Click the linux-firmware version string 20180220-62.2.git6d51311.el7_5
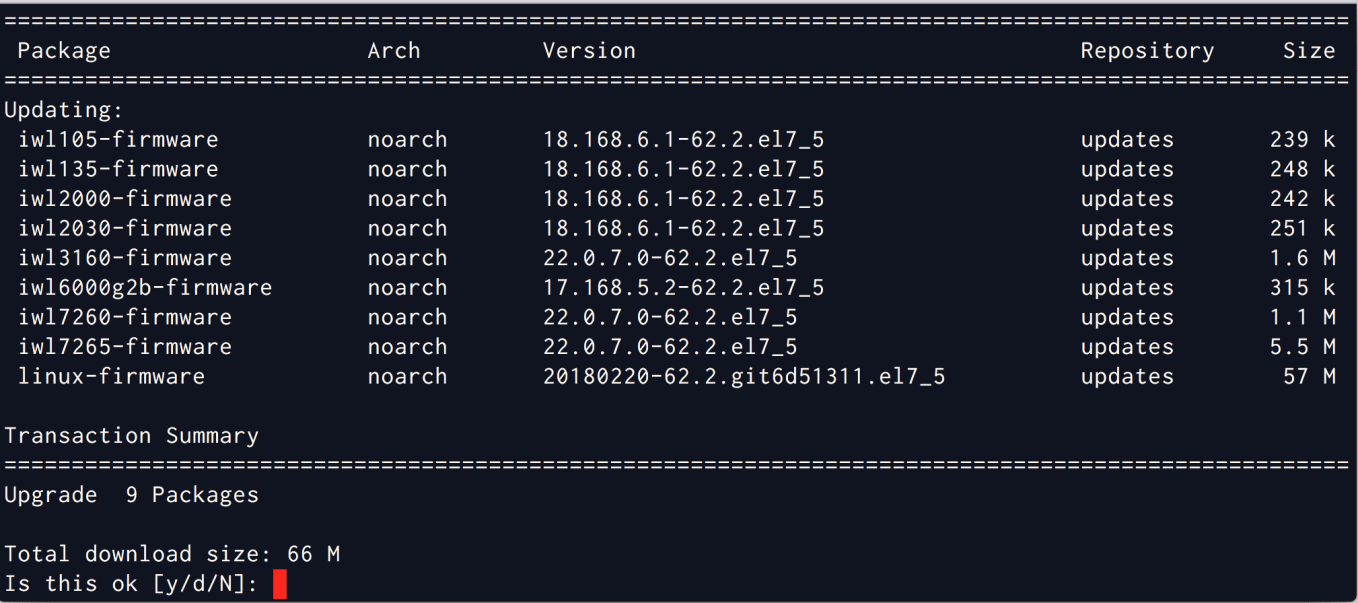The width and height of the screenshot is (1358, 603). click(x=744, y=377)
